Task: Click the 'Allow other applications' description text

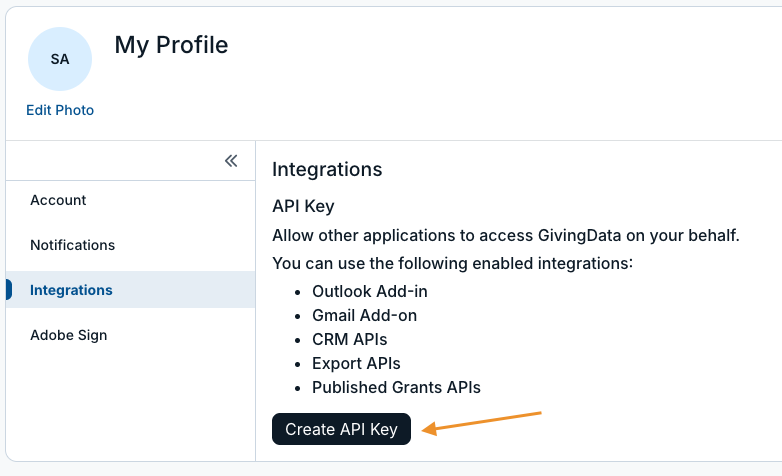Action: (x=506, y=235)
